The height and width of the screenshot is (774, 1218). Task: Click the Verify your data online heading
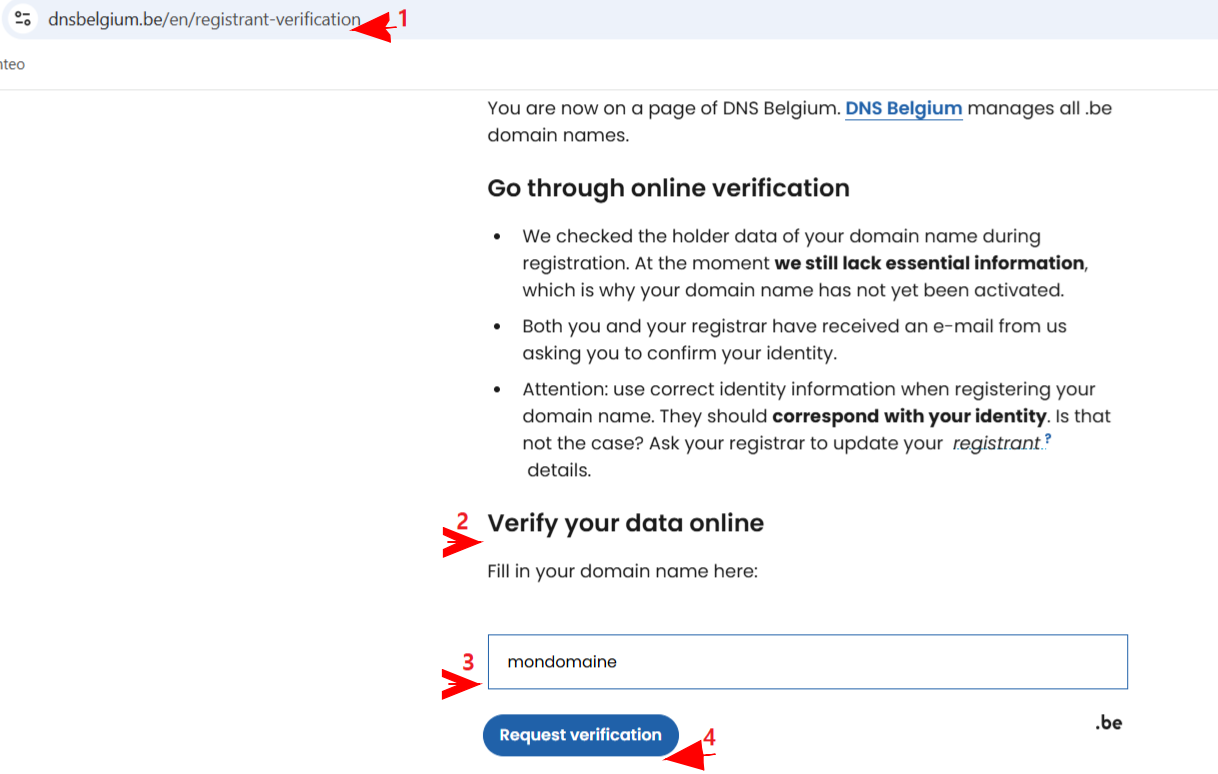point(625,523)
